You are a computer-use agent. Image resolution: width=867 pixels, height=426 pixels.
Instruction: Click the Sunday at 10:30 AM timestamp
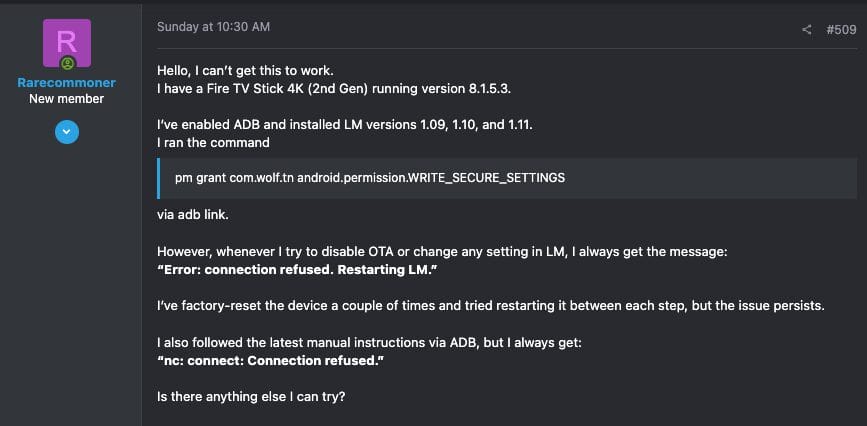(213, 27)
